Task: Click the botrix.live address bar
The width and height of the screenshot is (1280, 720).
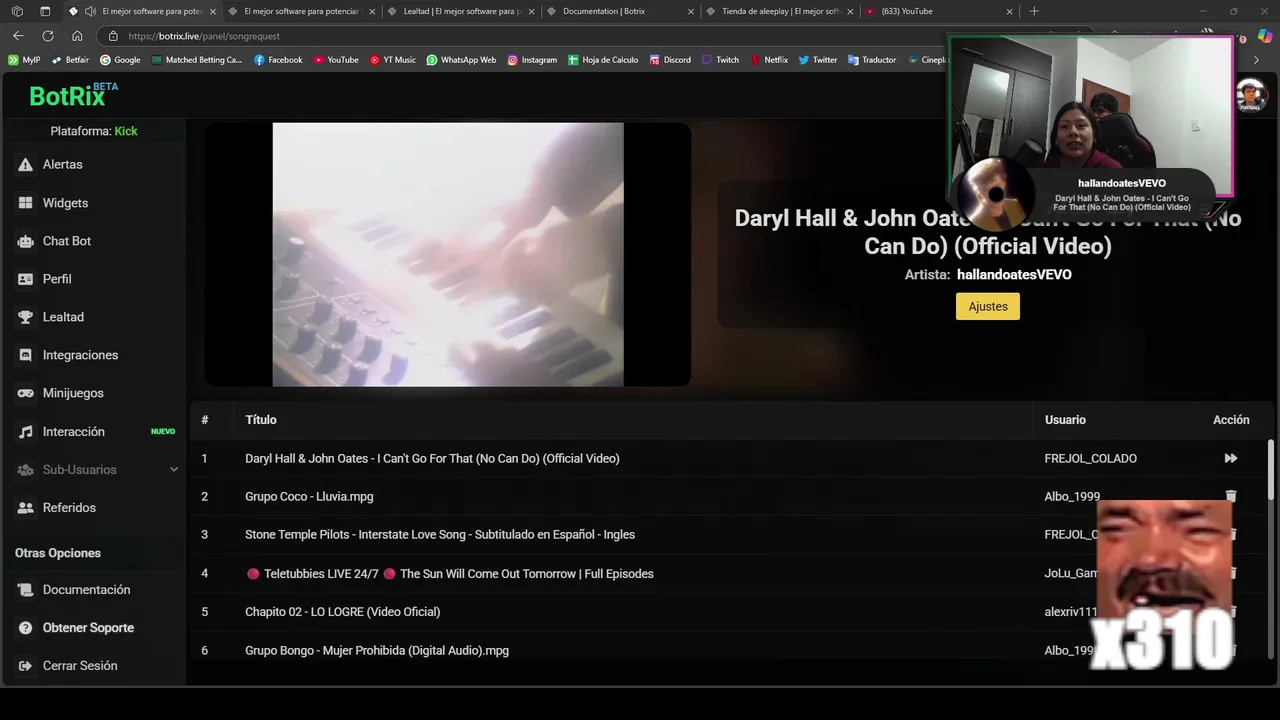Action: pos(520,36)
